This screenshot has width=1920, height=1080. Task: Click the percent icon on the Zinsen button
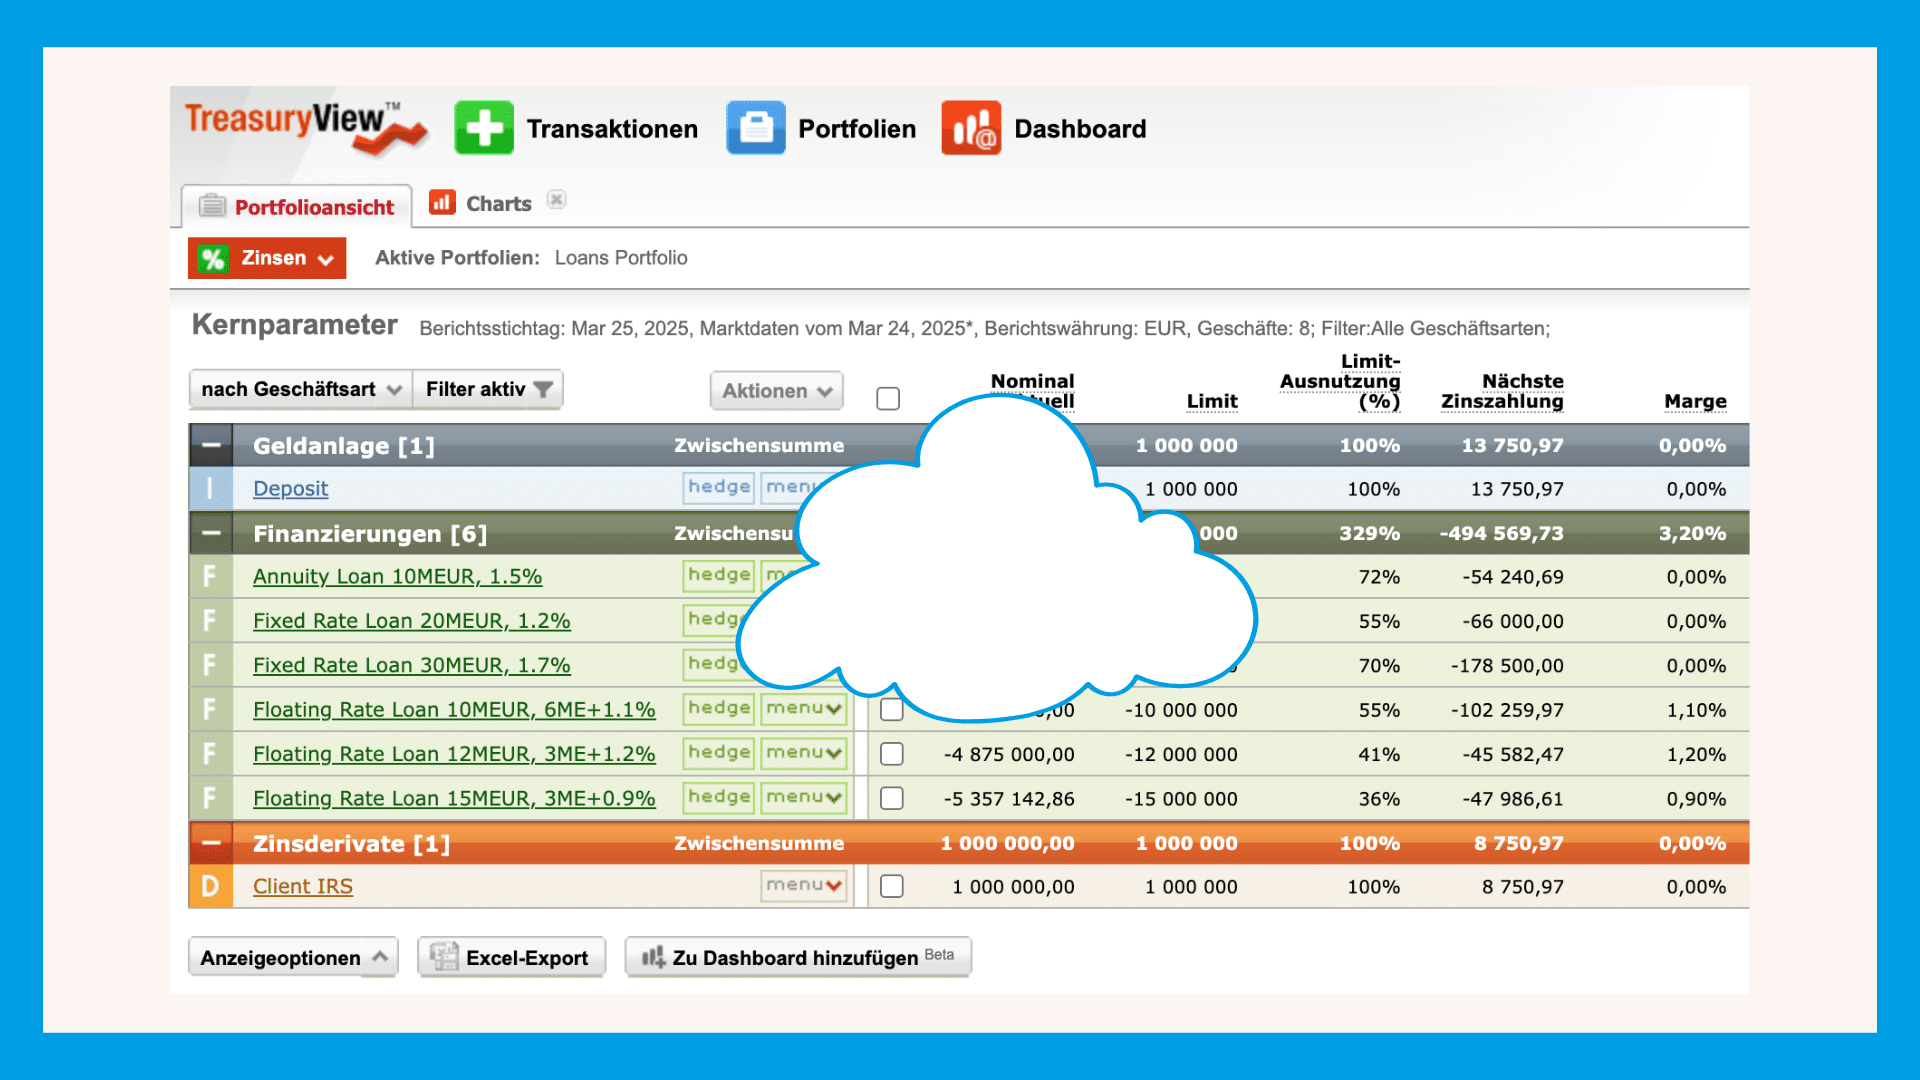(x=215, y=257)
